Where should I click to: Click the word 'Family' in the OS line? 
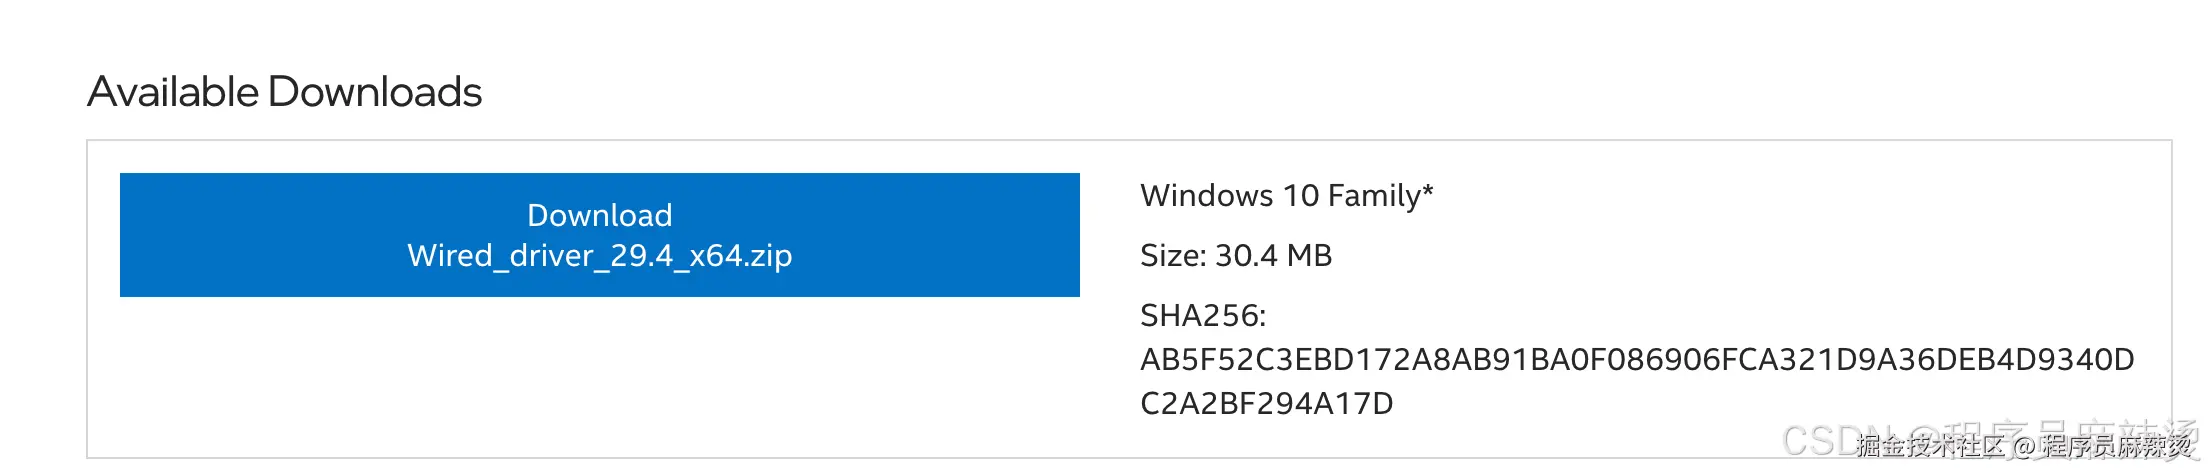coord(1374,196)
